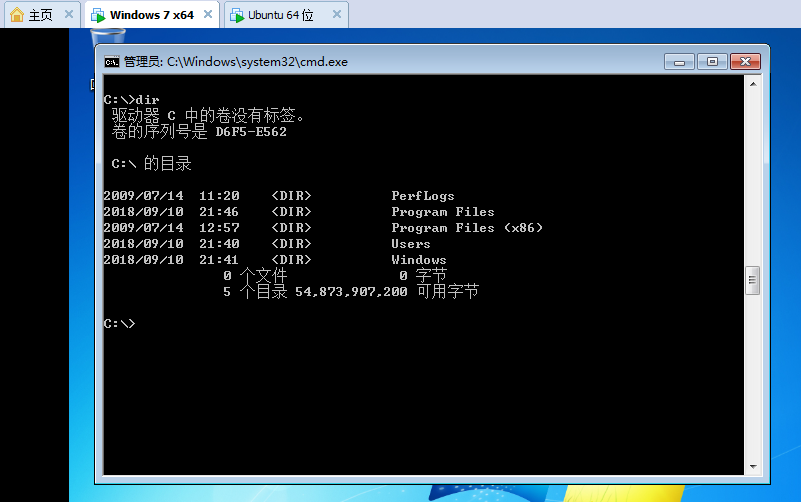Image resolution: width=801 pixels, height=502 pixels.
Task: Click the 2009/07/14 11:20 timestamp
Action: click(x=171, y=196)
